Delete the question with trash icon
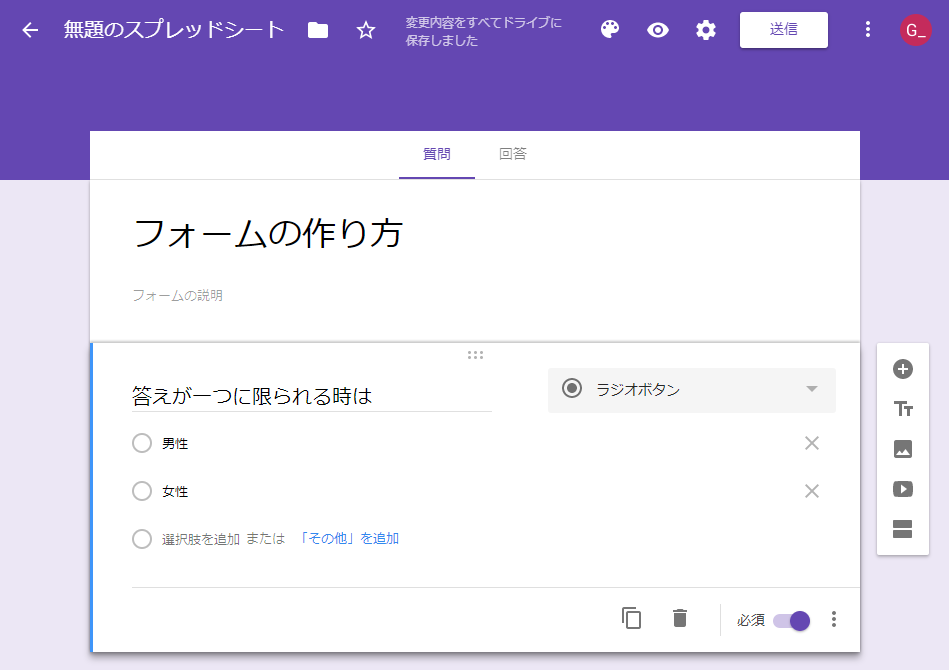949x670 pixels. (680, 619)
